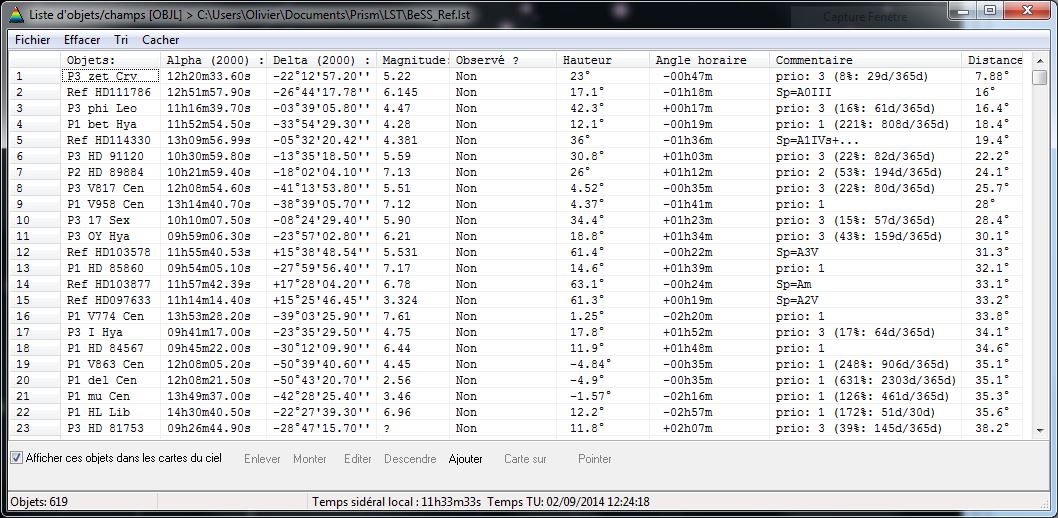Click the Editer button
Viewport: 1058px width, 518px height.
pos(358,459)
